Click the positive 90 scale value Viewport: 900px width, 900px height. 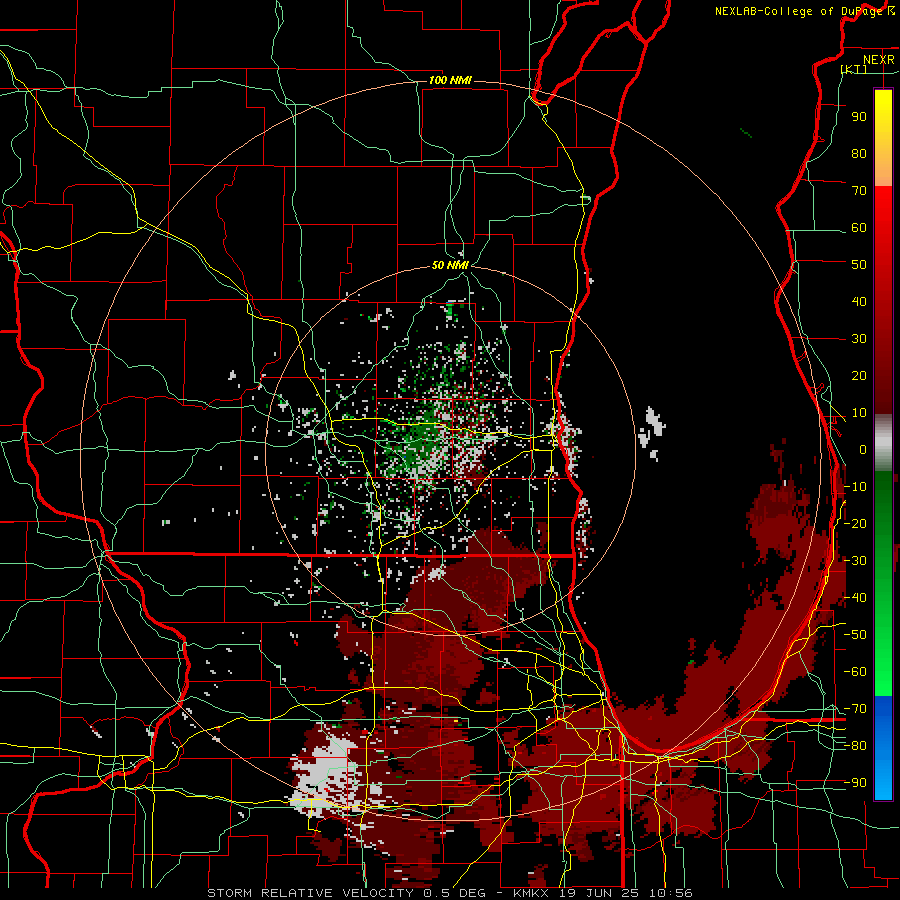[859, 117]
